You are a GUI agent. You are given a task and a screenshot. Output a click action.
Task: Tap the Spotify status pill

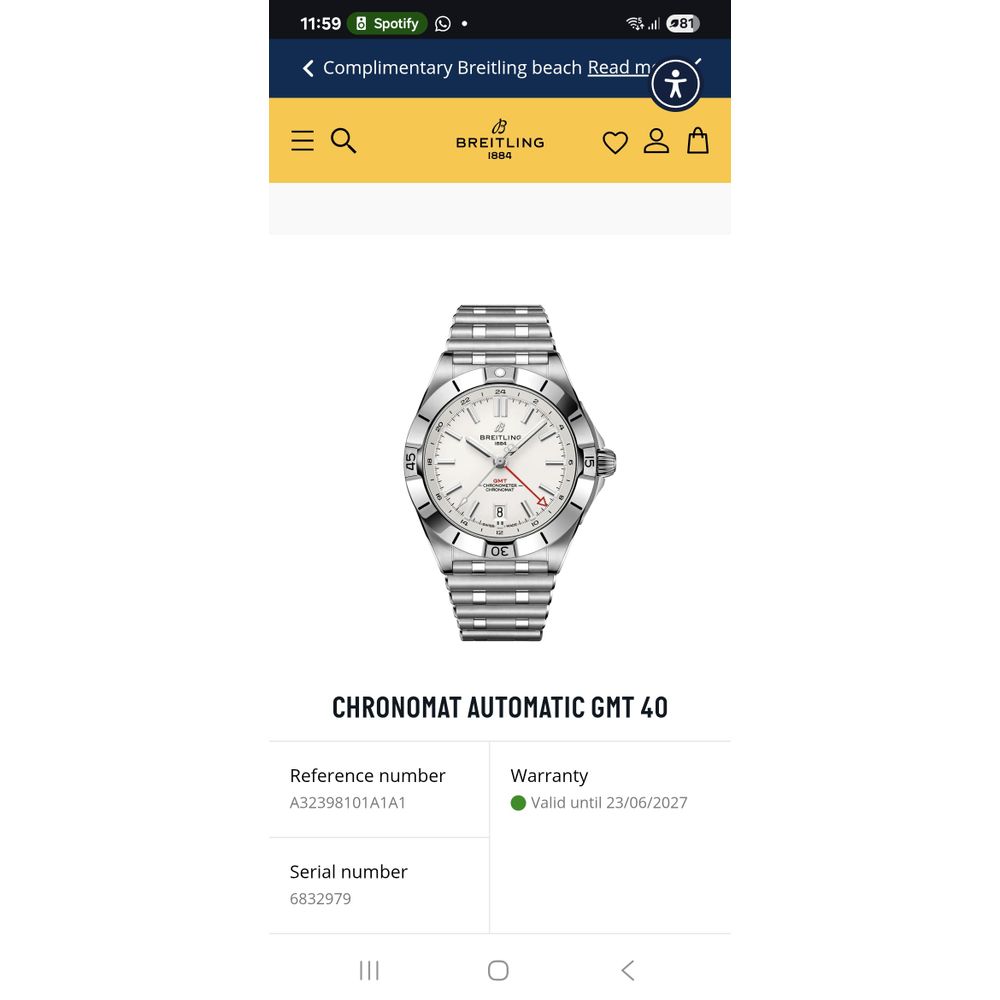[386, 24]
